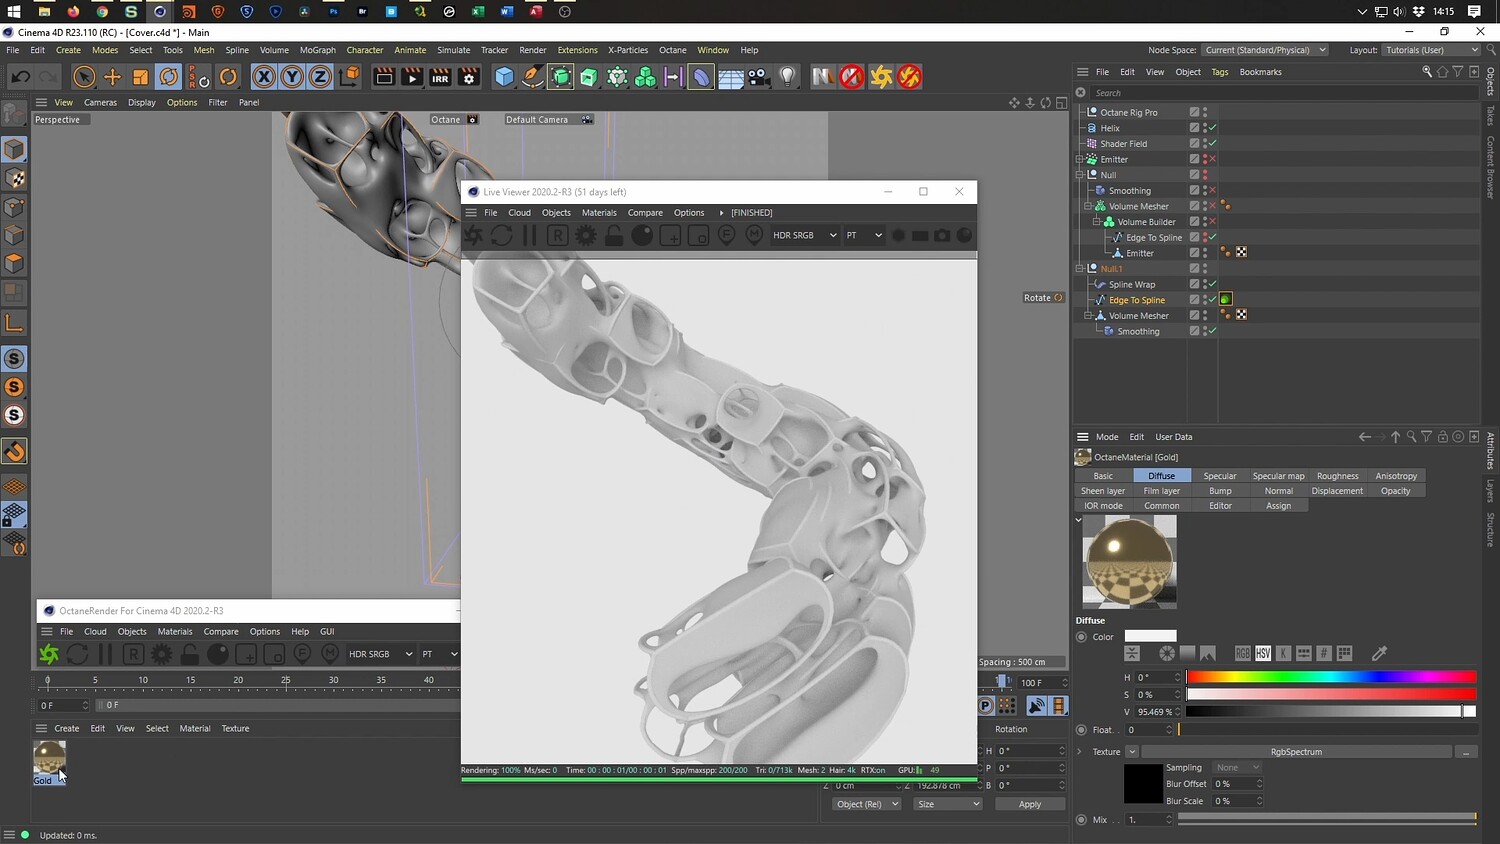Select the Mix parameter radio circle
Screen dimensions: 1500x844
[1081, 820]
